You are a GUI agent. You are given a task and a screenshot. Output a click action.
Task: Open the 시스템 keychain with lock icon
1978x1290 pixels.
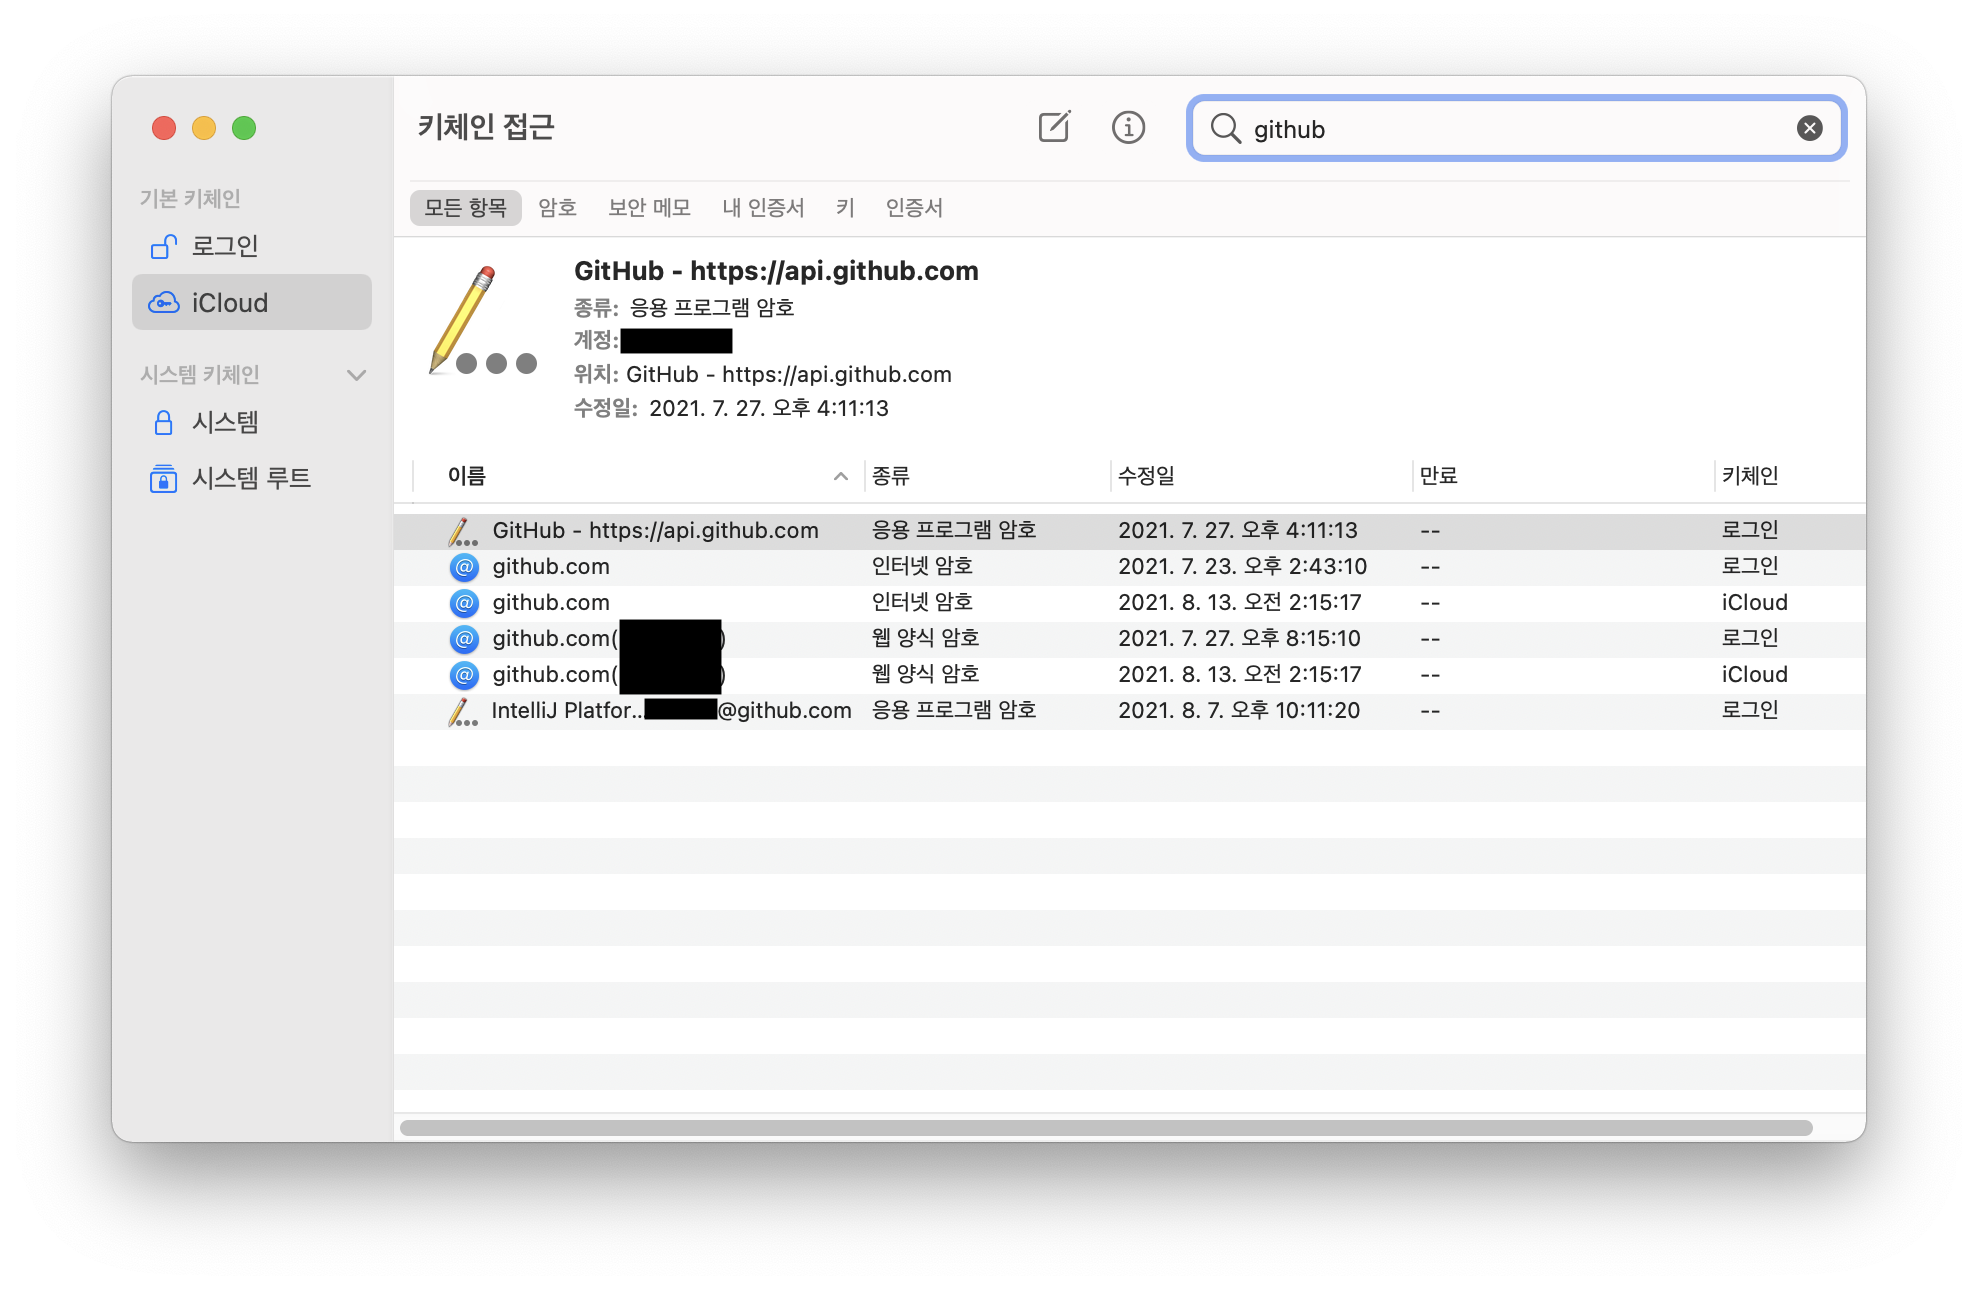pyautogui.click(x=225, y=422)
